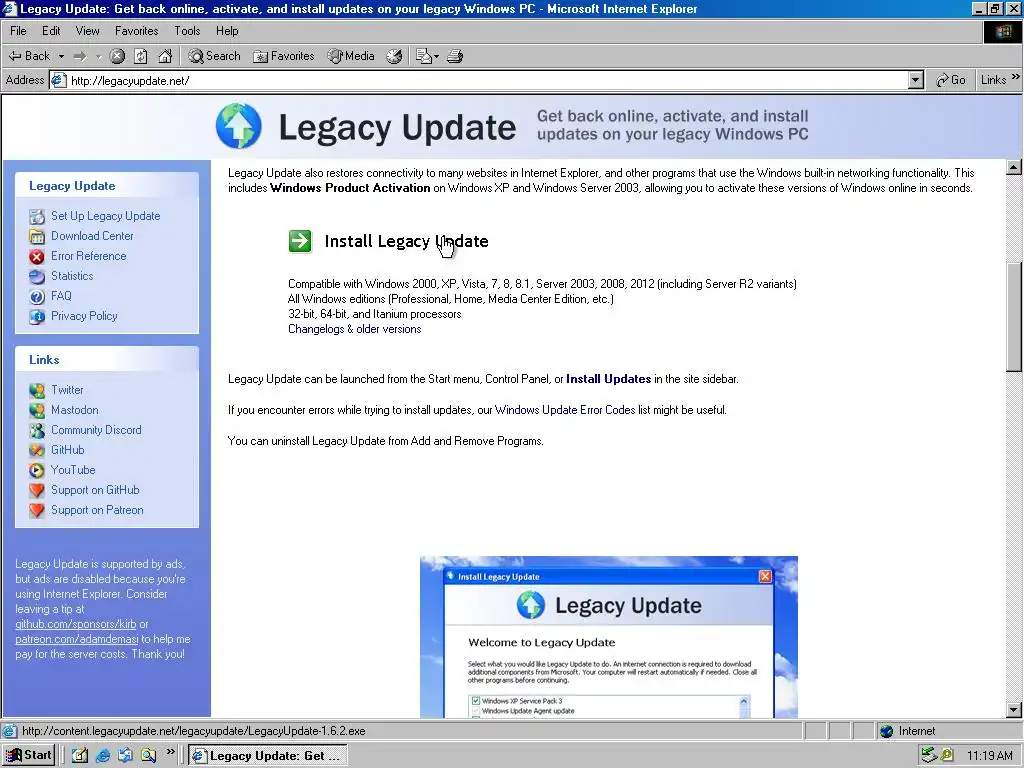This screenshot has width=1024, height=768.
Task: Click the vertical scrollbar thumb
Action: coord(1014,316)
